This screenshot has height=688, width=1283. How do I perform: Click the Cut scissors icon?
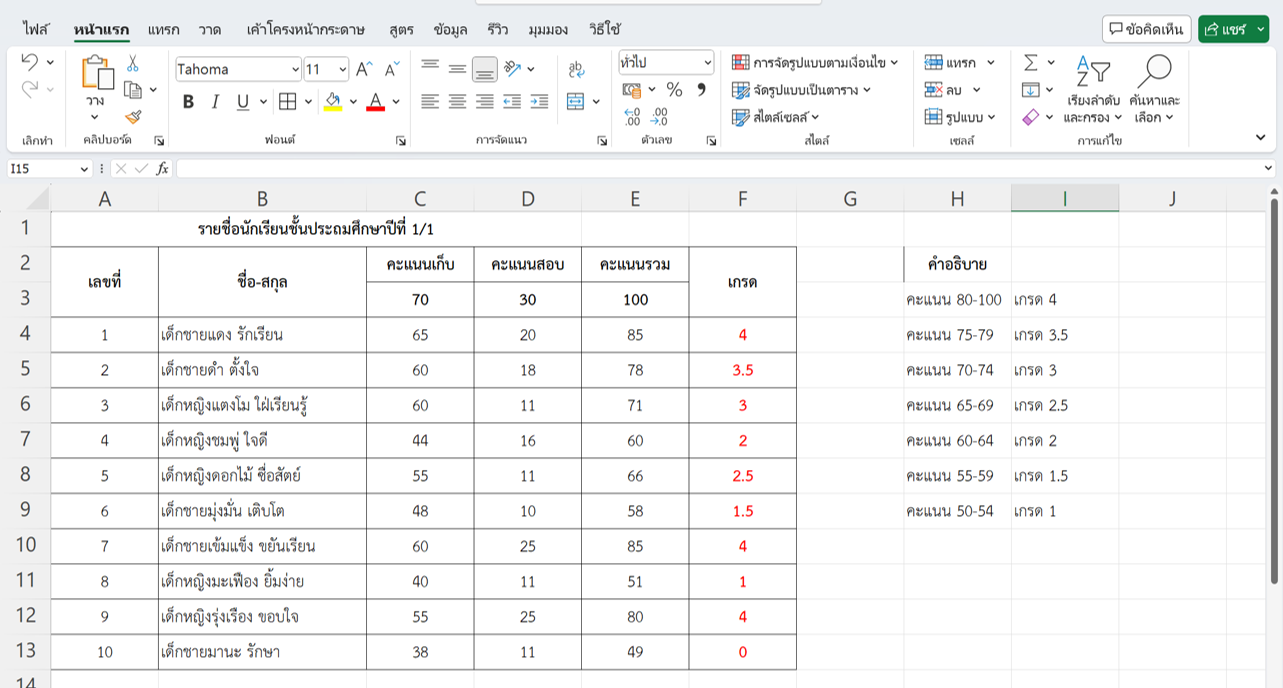click(133, 64)
